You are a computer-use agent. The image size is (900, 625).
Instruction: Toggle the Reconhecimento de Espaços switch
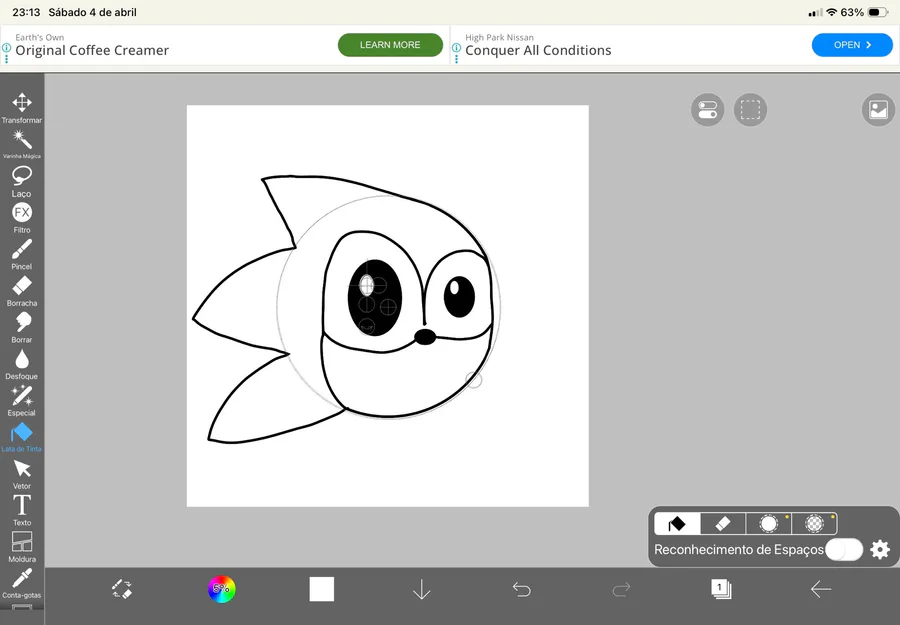point(844,550)
